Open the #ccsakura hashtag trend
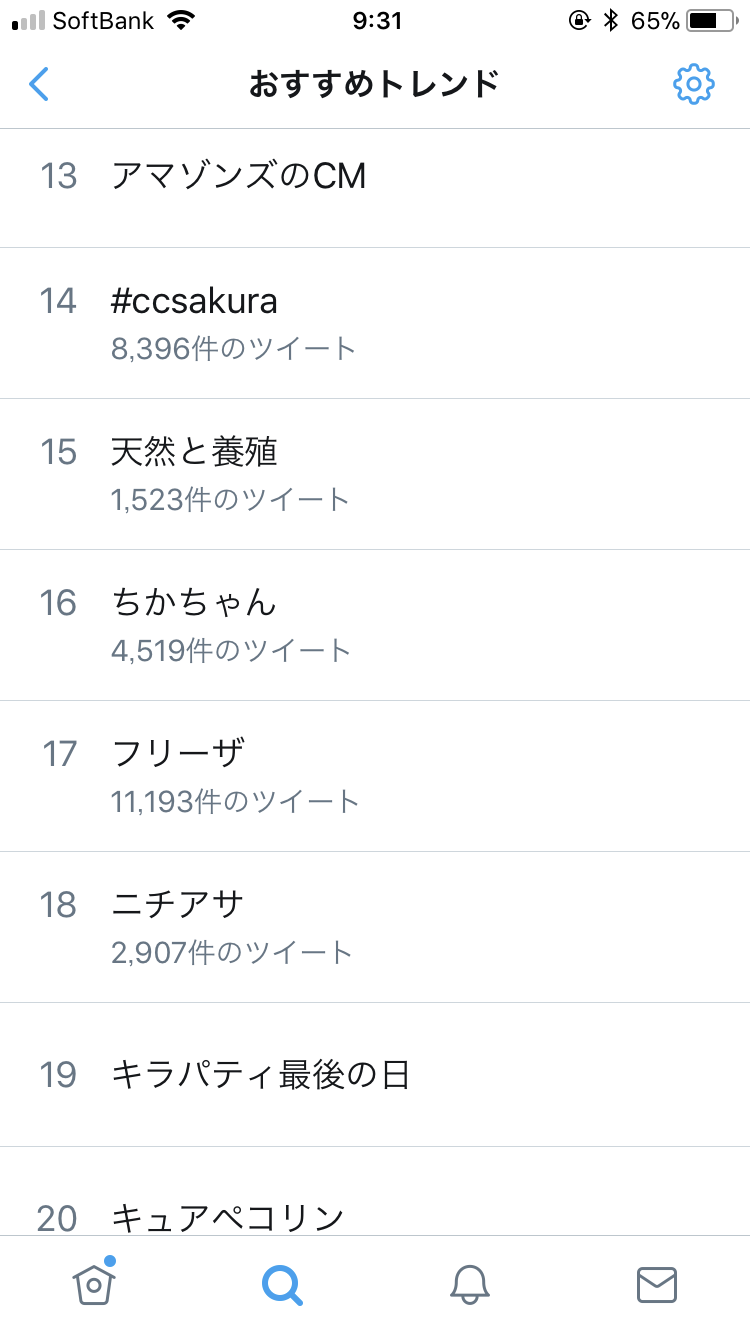This screenshot has height=1334, width=750. [194, 301]
